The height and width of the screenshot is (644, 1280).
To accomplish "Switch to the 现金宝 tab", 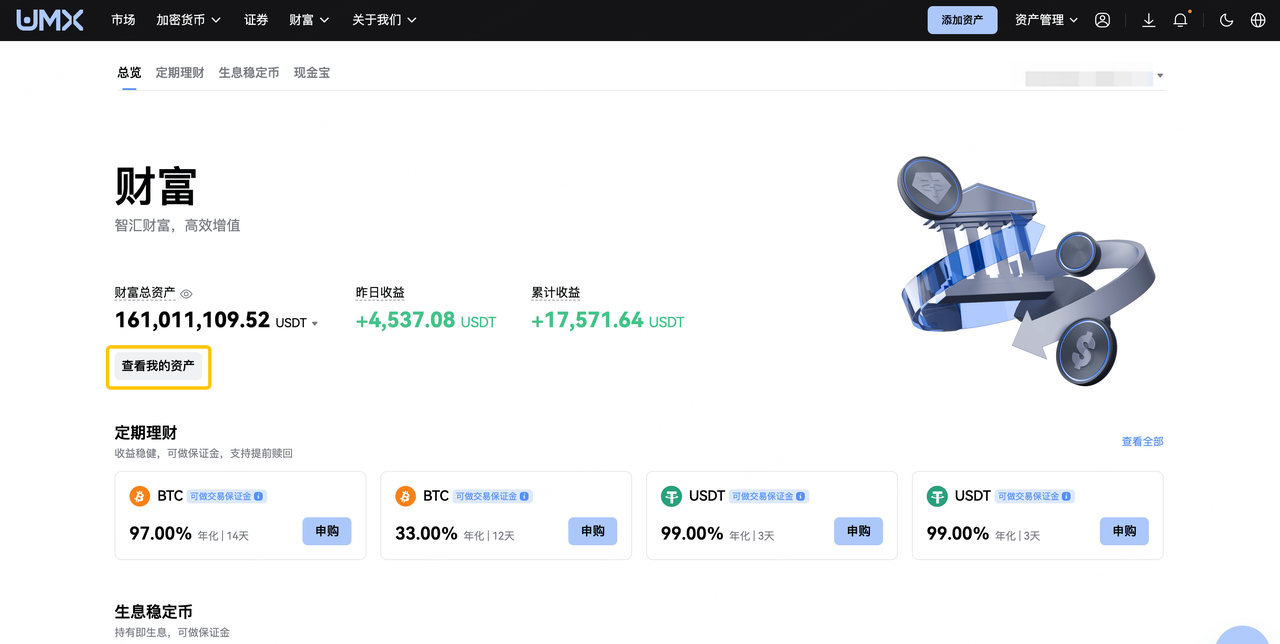I will [x=312, y=73].
